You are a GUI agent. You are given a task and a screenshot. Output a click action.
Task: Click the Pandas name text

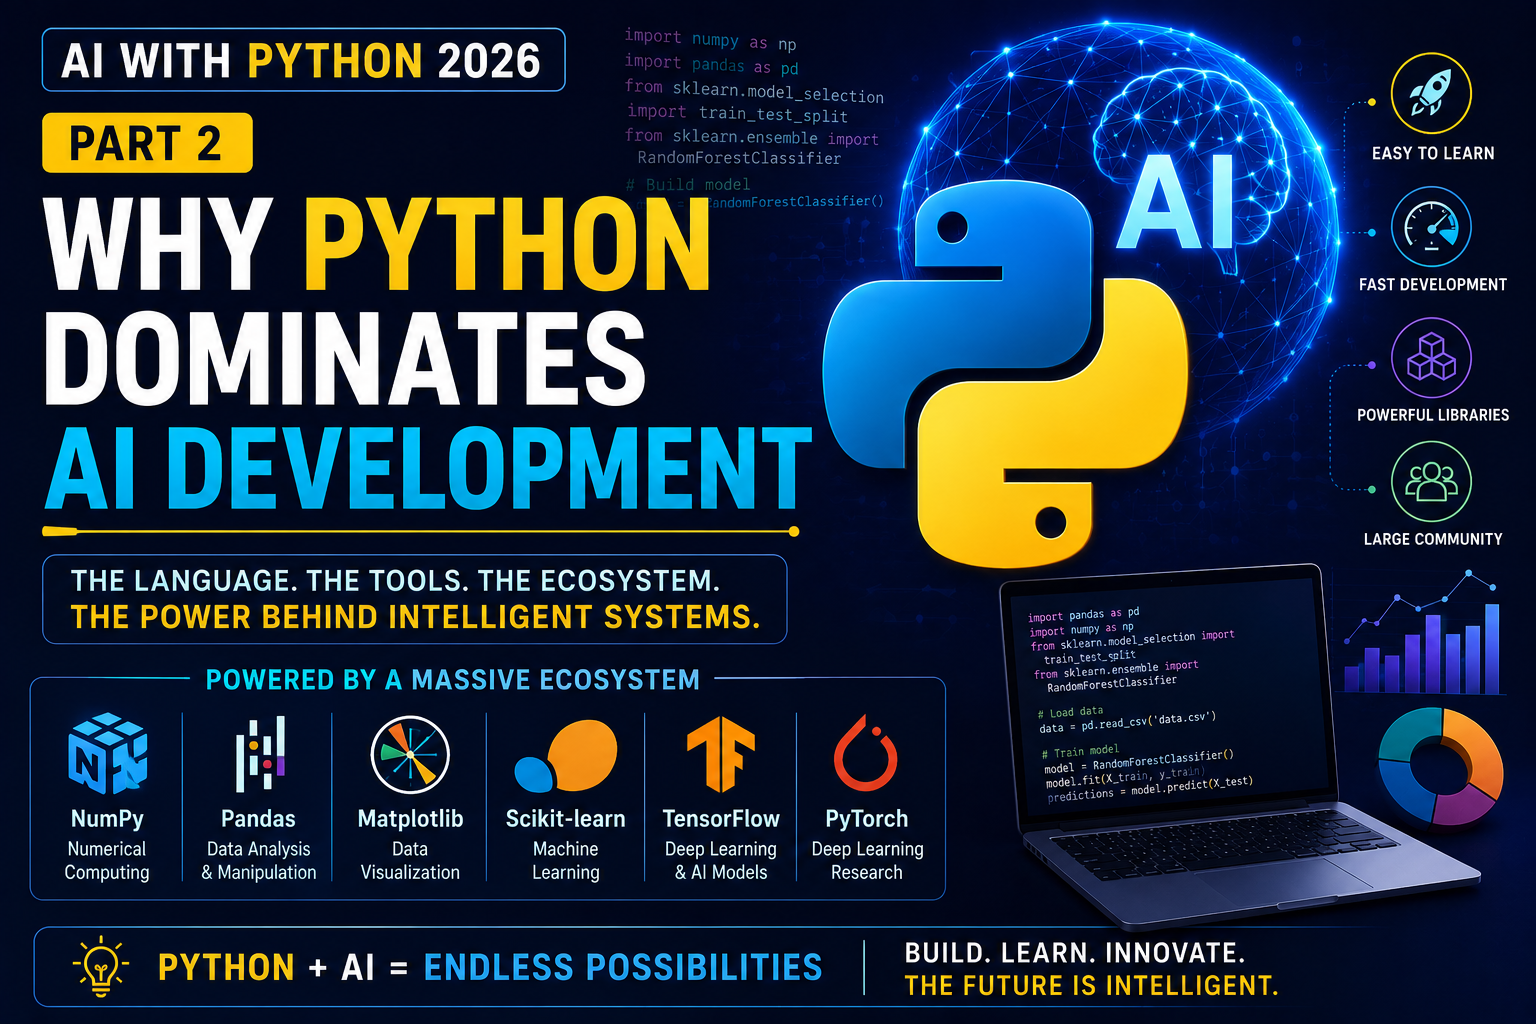tap(258, 819)
